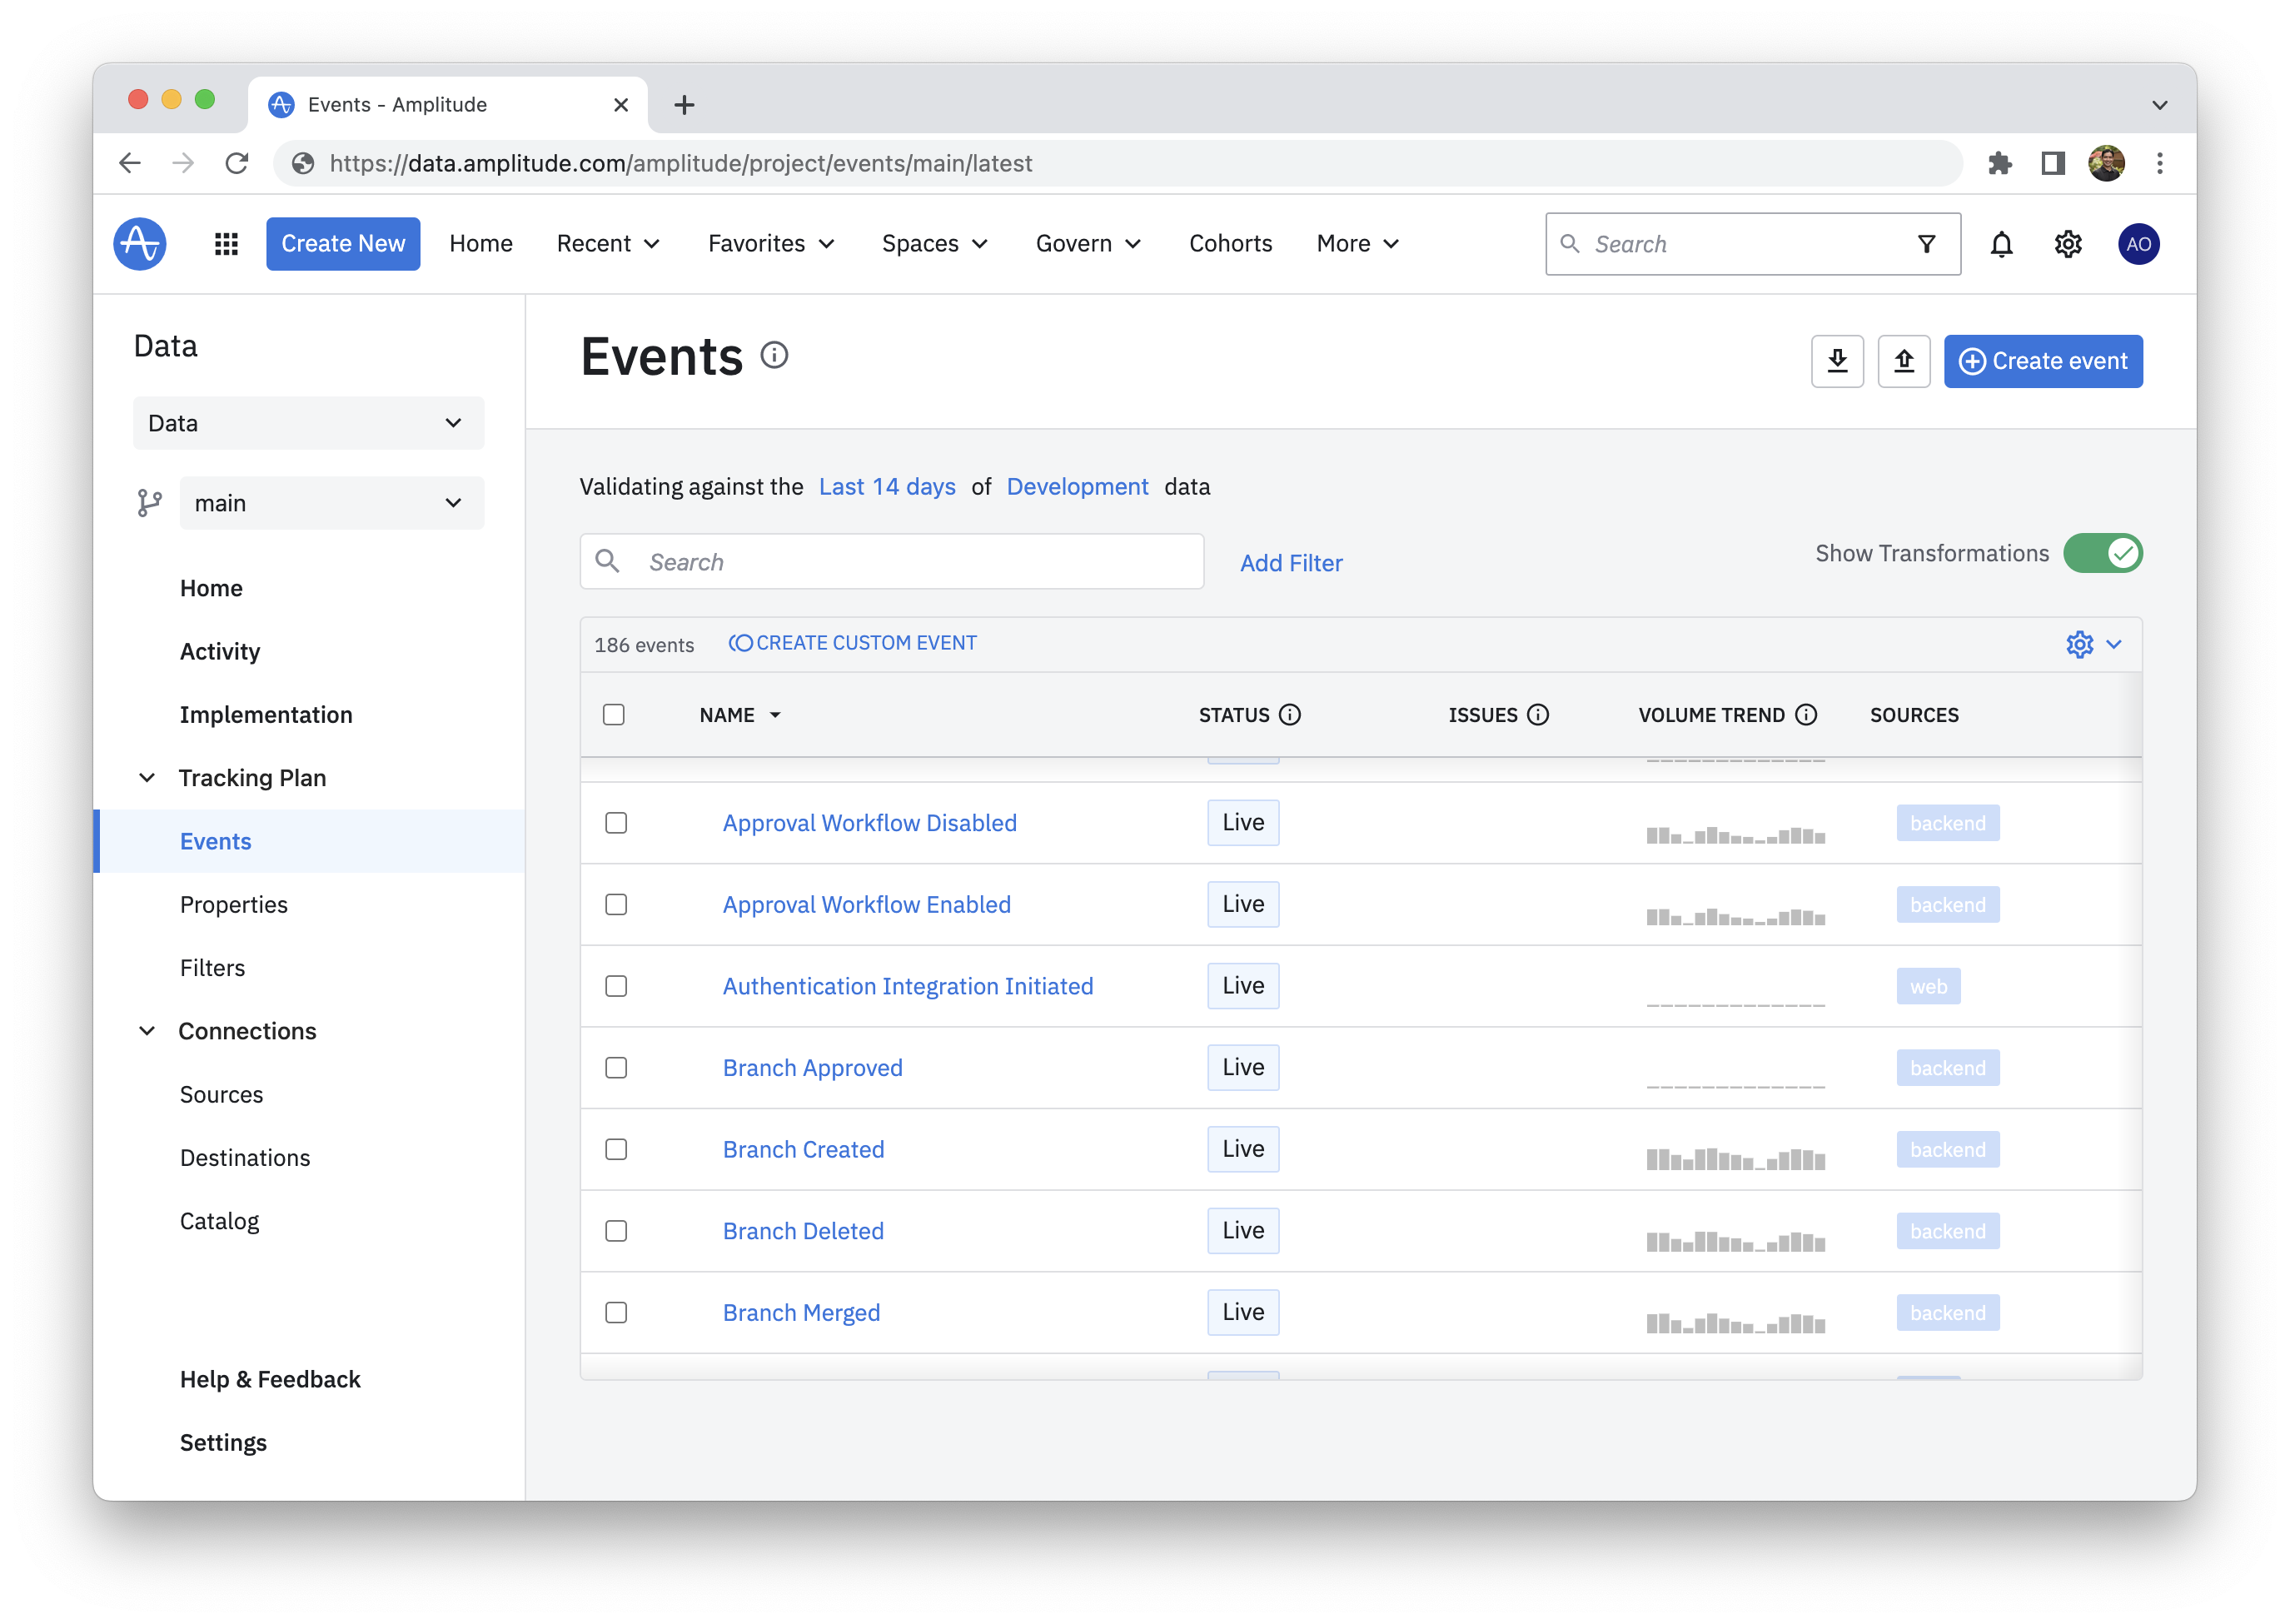This screenshot has width=2290, height=1624.
Task: Open the main branch dropdown
Action: click(x=331, y=503)
